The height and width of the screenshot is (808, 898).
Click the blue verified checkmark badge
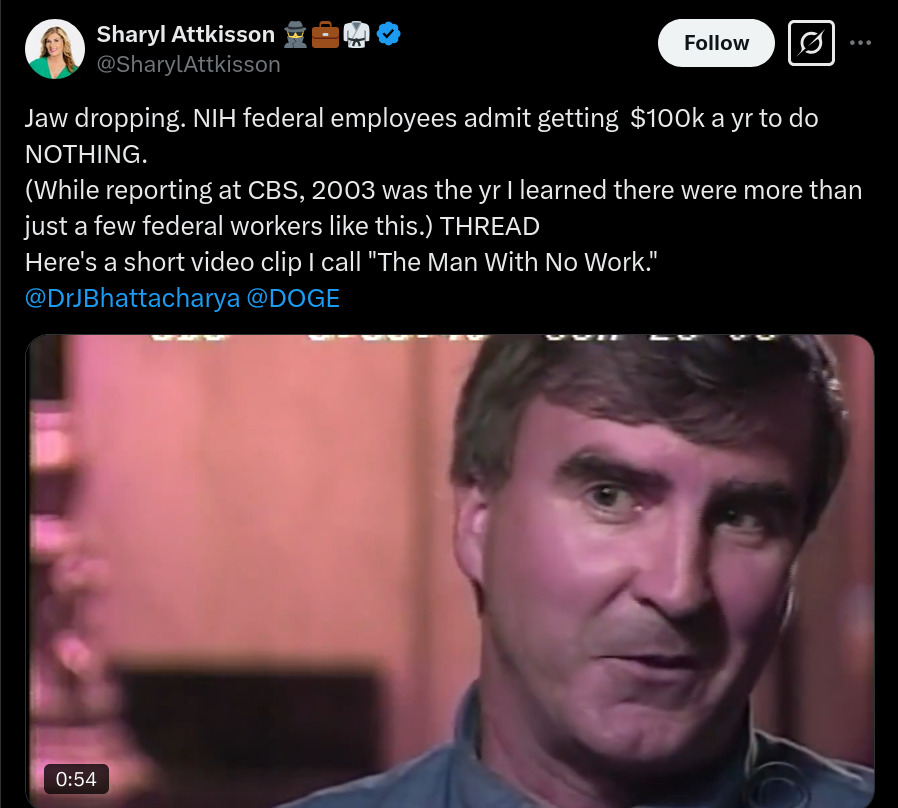click(x=389, y=34)
